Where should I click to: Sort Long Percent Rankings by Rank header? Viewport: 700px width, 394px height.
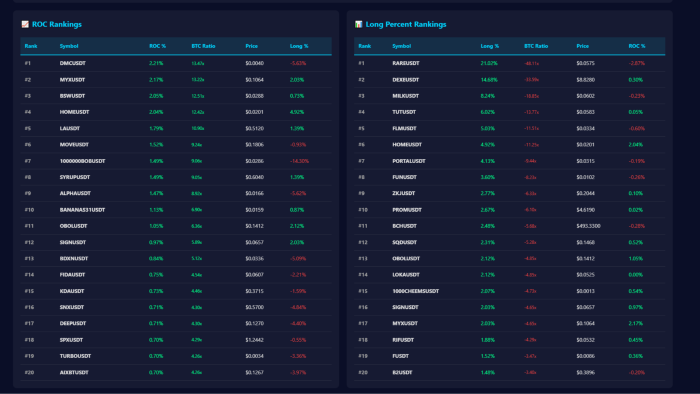[364, 46]
